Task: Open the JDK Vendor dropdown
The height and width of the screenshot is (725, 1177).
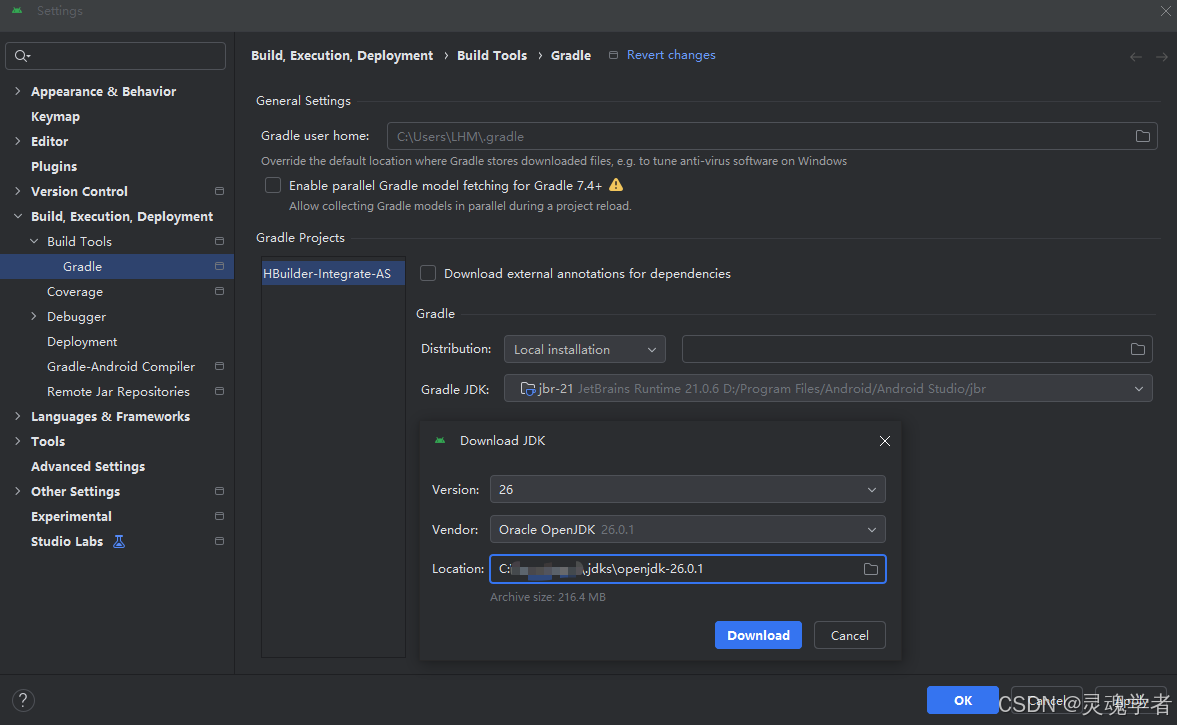Action: 688,529
